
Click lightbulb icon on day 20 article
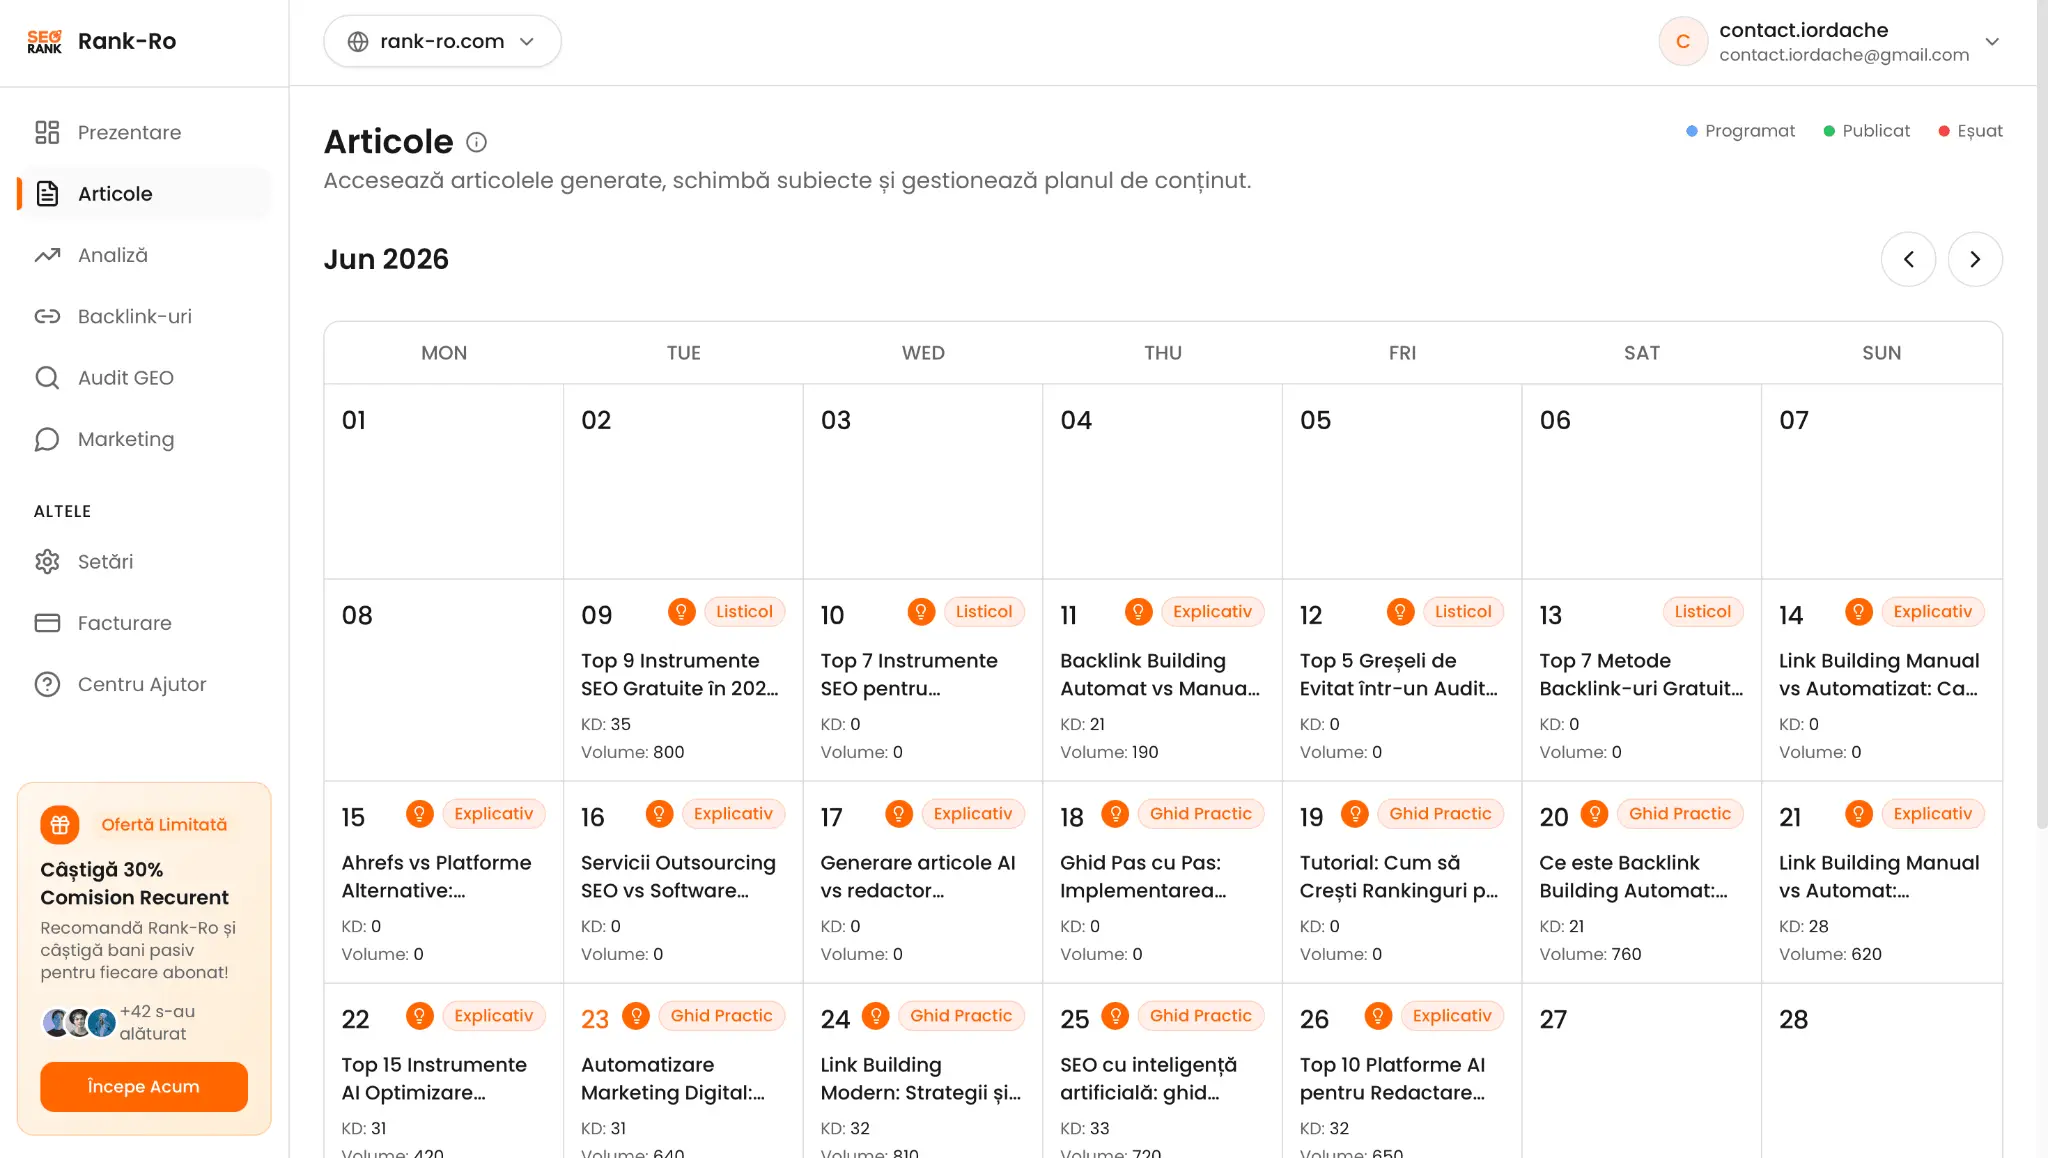[1595, 814]
